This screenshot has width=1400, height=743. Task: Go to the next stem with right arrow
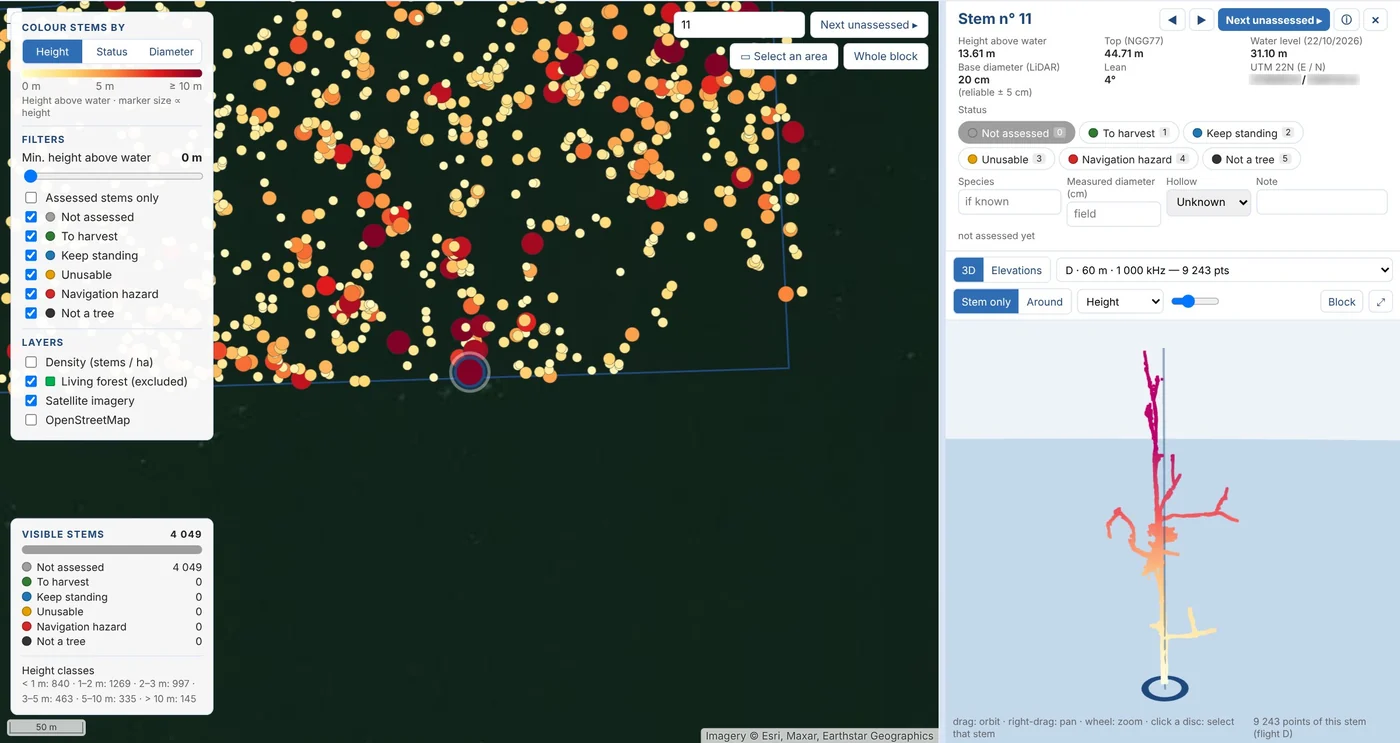click(1202, 20)
